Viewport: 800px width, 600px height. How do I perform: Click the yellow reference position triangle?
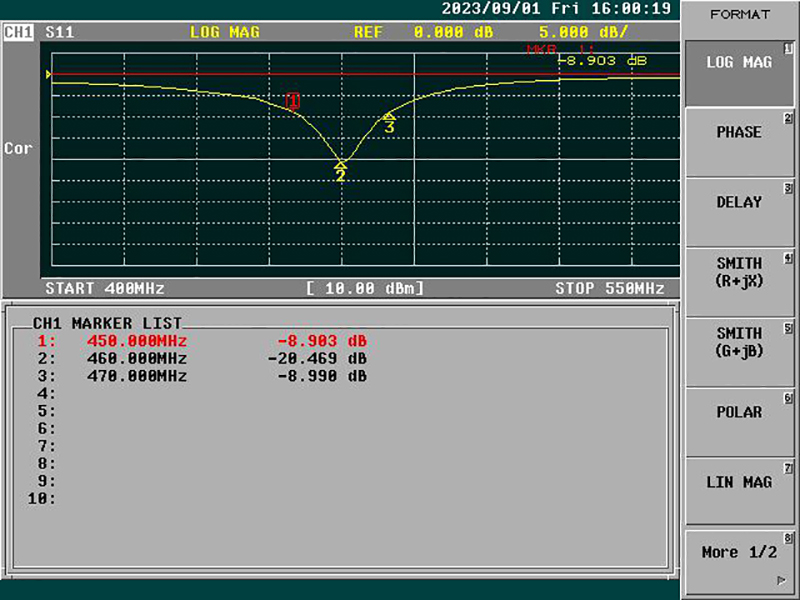click(48, 74)
